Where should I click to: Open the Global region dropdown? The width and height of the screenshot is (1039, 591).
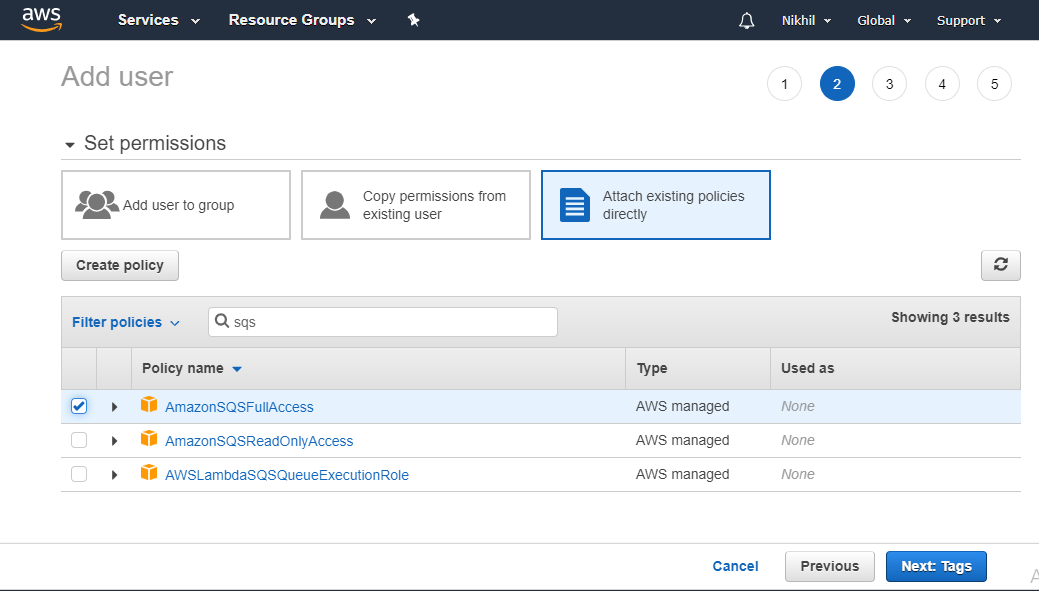coord(884,21)
